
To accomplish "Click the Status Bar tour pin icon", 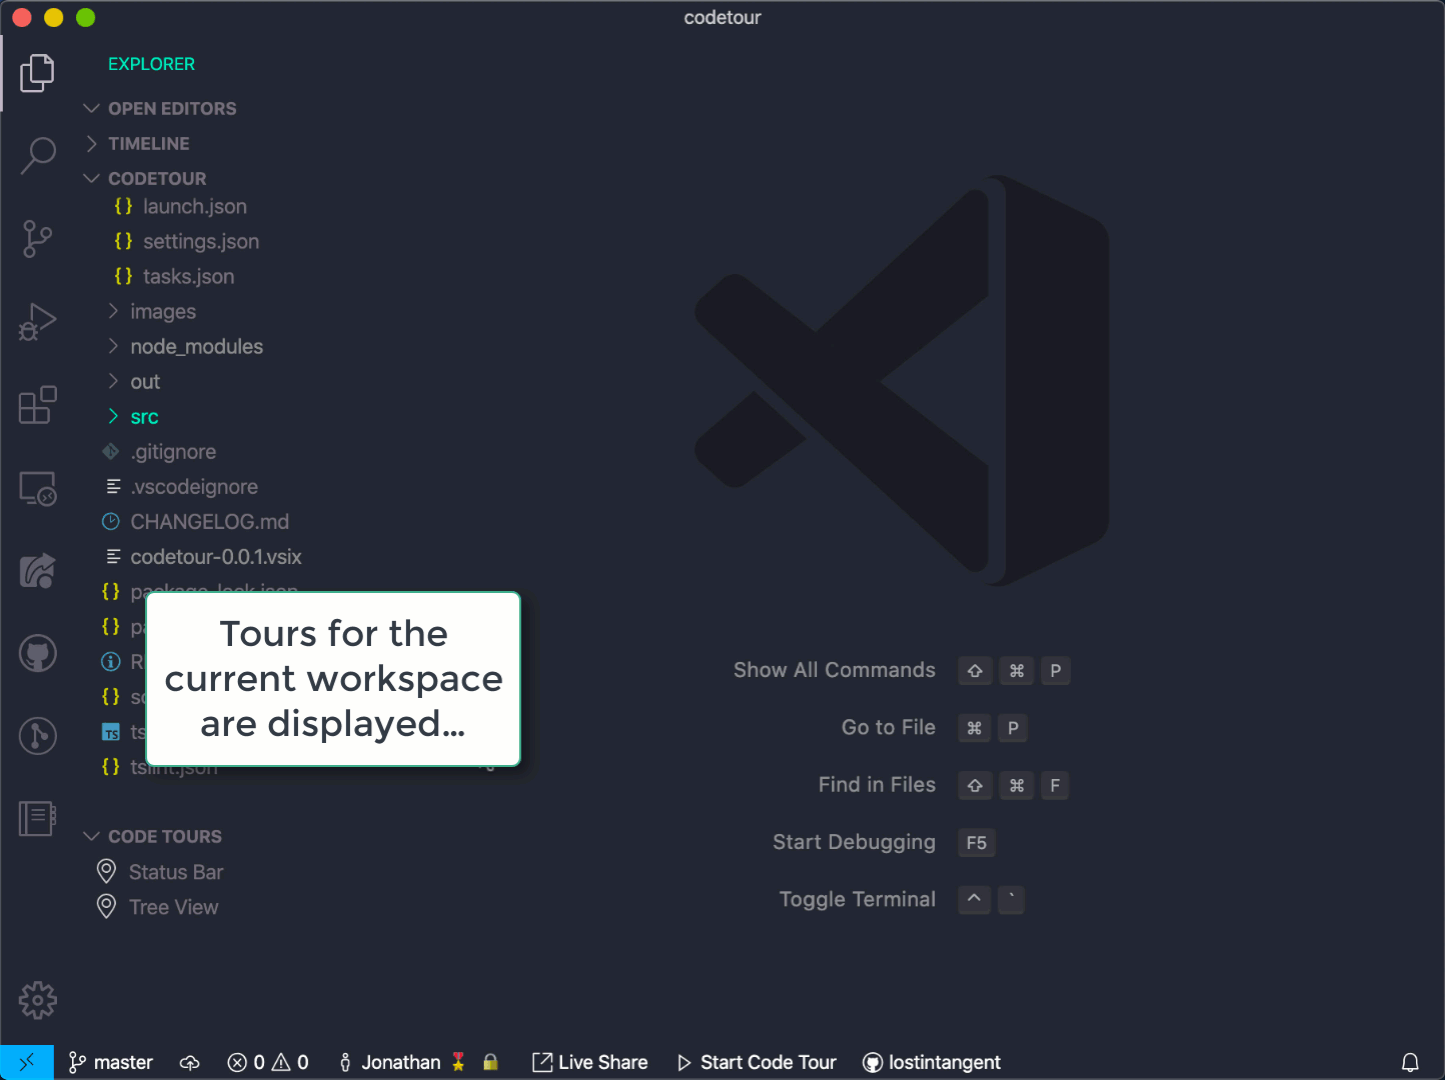I will click(106, 871).
